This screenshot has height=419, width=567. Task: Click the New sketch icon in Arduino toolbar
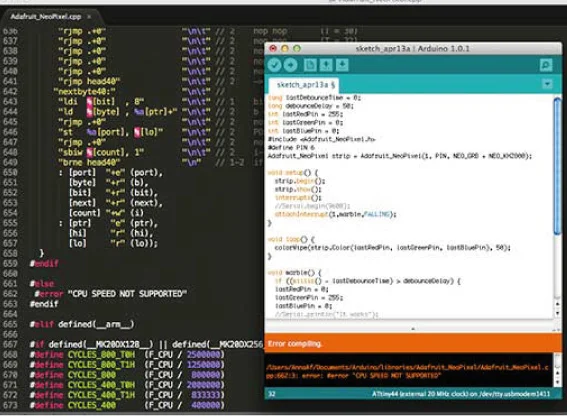click(310, 65)
